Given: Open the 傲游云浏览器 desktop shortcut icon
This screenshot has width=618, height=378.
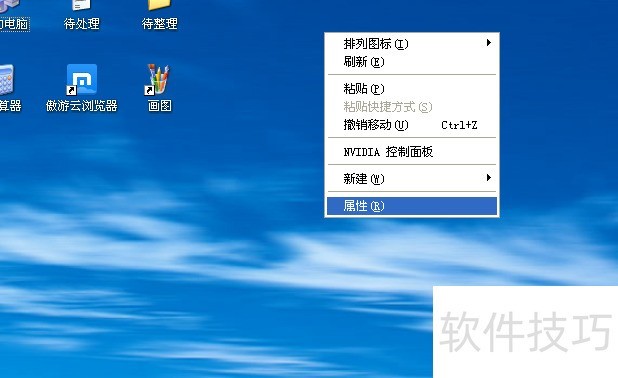Looking at the screenshot, I should 82,79.
